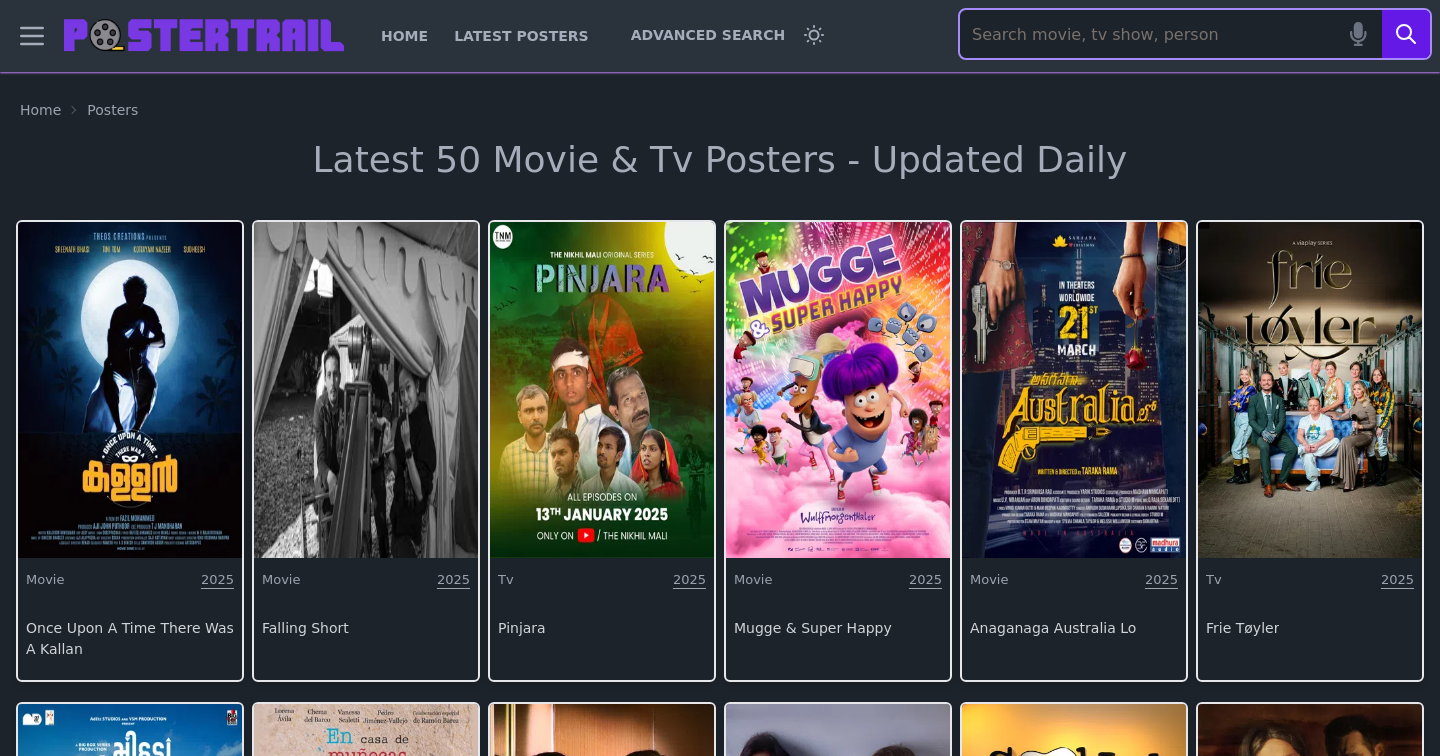Click the Posters breadcrumb

click(x=112, y=110)
